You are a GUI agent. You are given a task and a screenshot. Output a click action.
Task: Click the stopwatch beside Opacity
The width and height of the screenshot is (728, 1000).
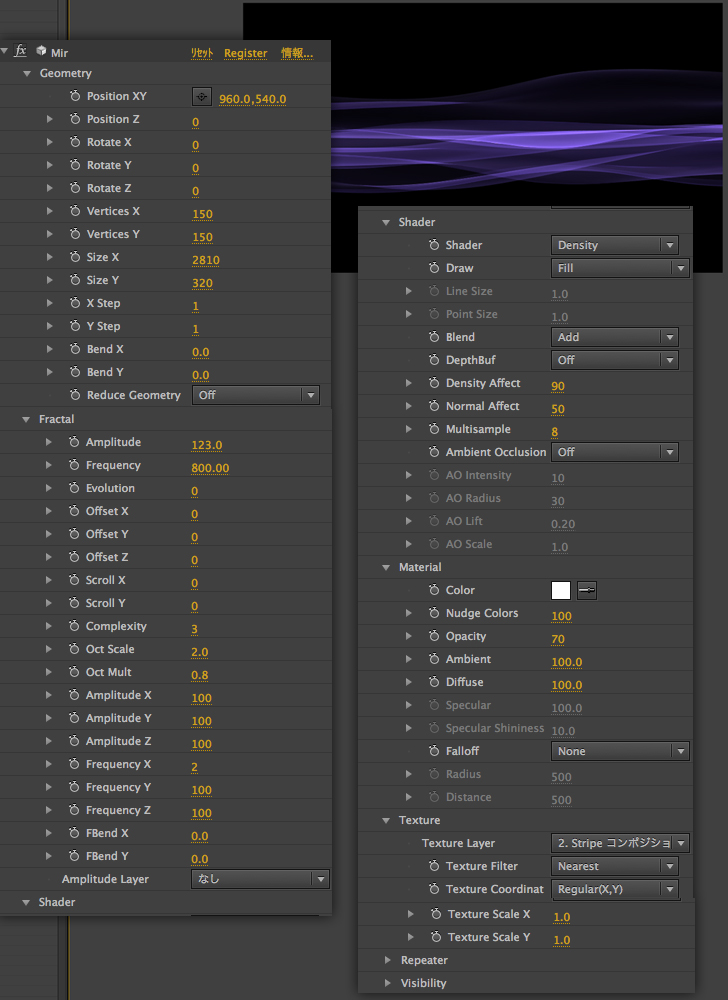434,636
